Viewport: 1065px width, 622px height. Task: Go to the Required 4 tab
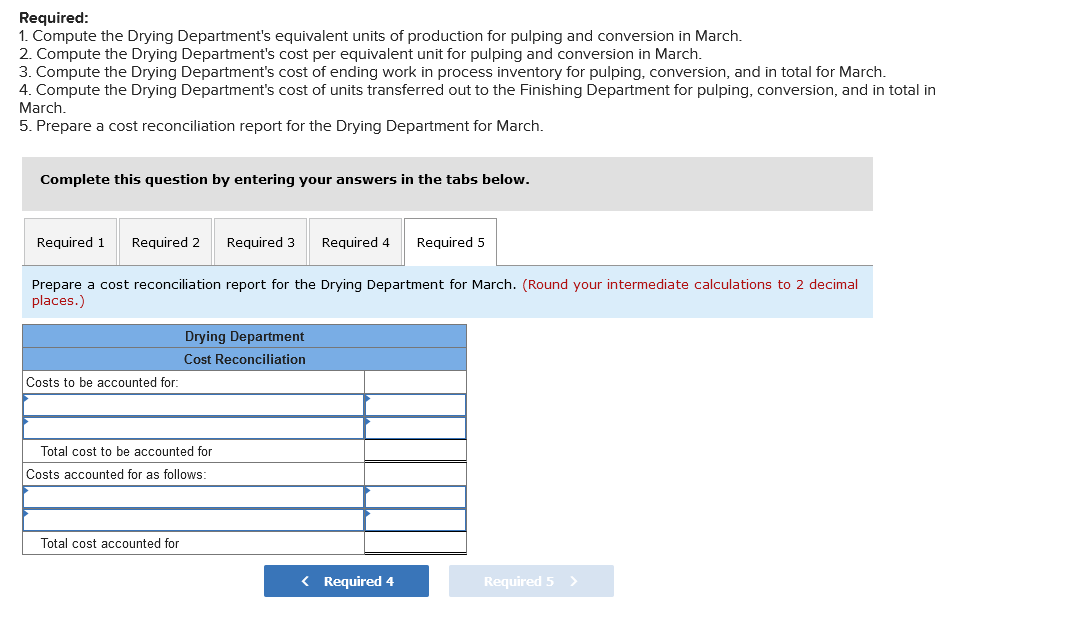355,243
